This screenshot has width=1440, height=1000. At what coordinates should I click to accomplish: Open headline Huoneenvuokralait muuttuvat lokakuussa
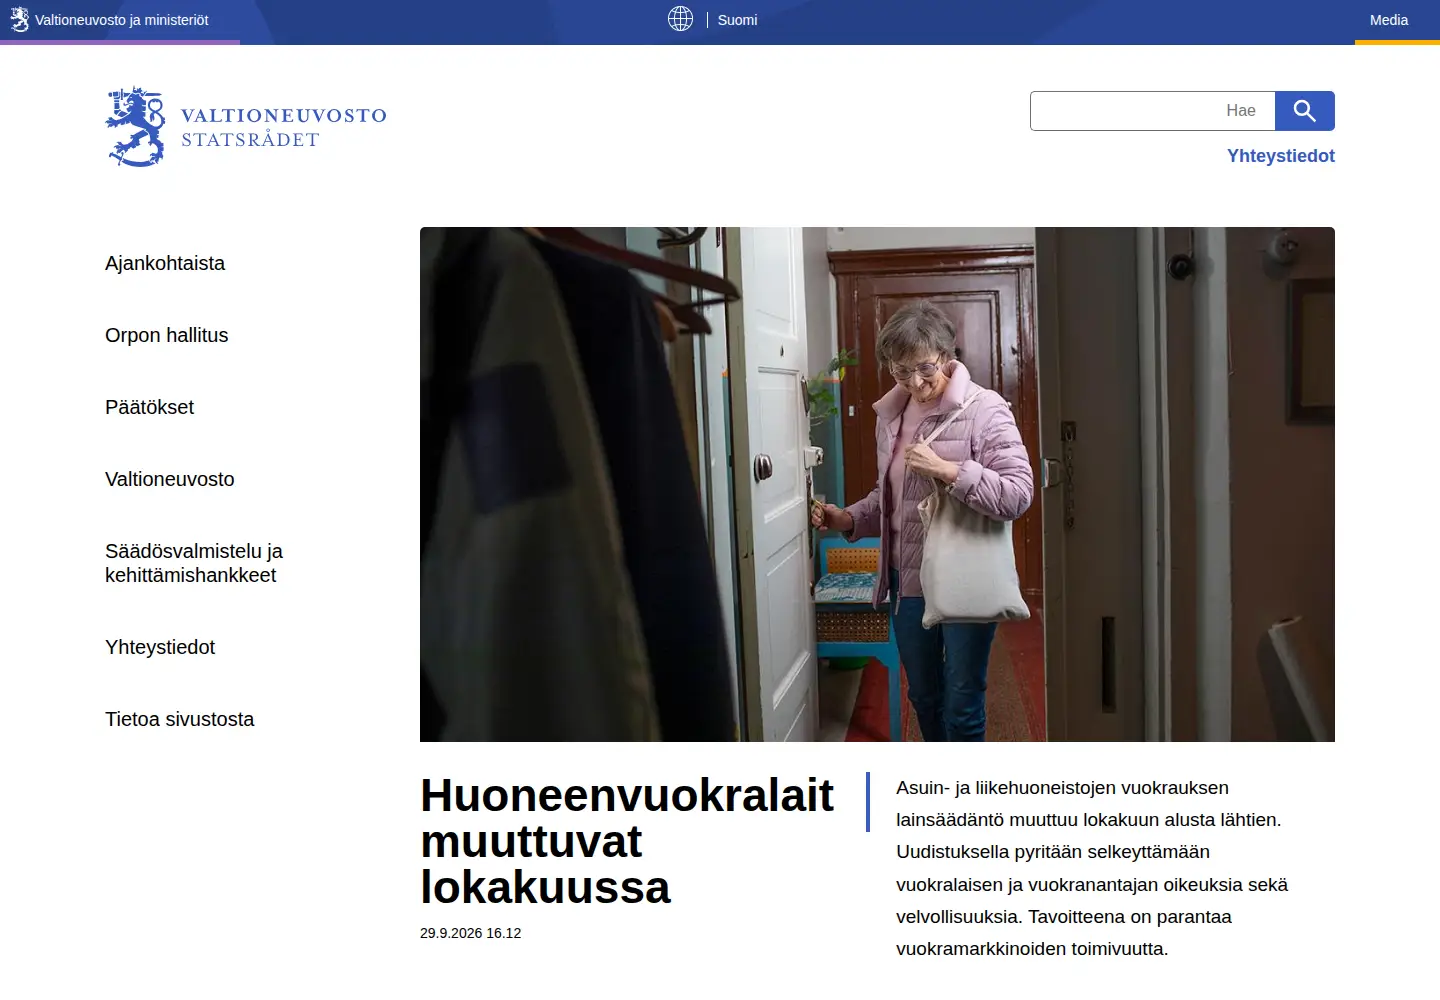tap(627, 841)
